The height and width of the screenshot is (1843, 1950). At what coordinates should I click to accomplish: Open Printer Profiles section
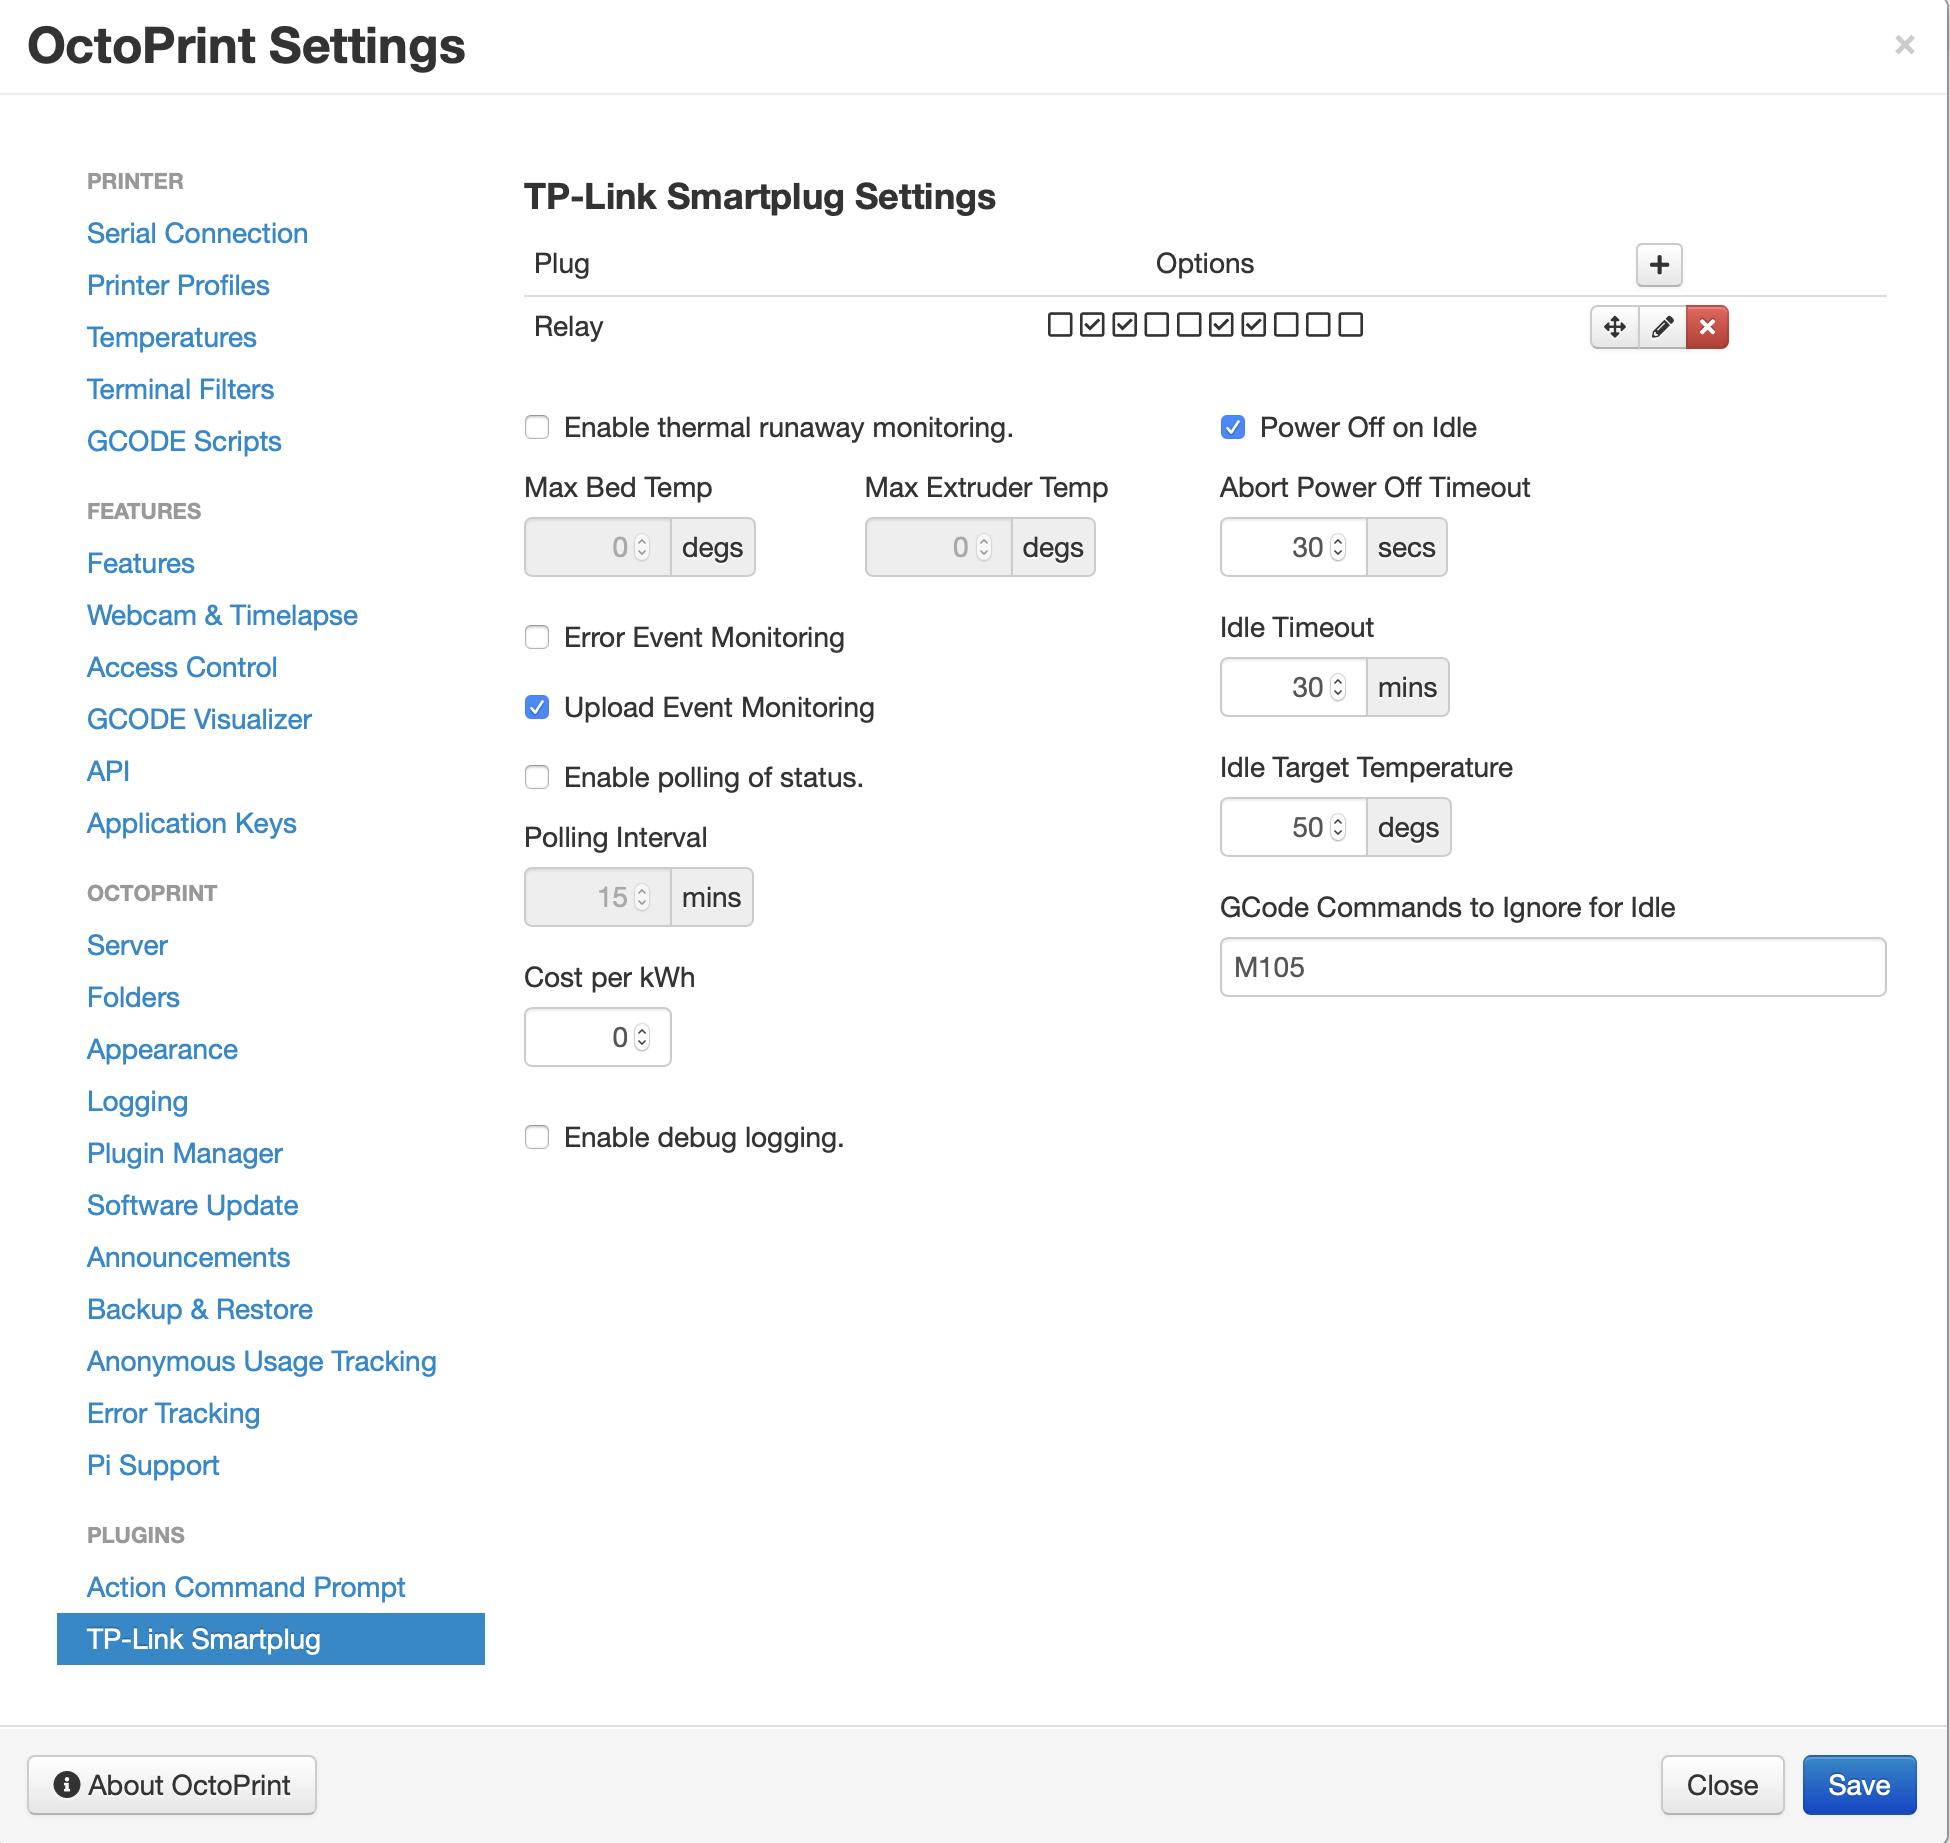pos(178,286)
